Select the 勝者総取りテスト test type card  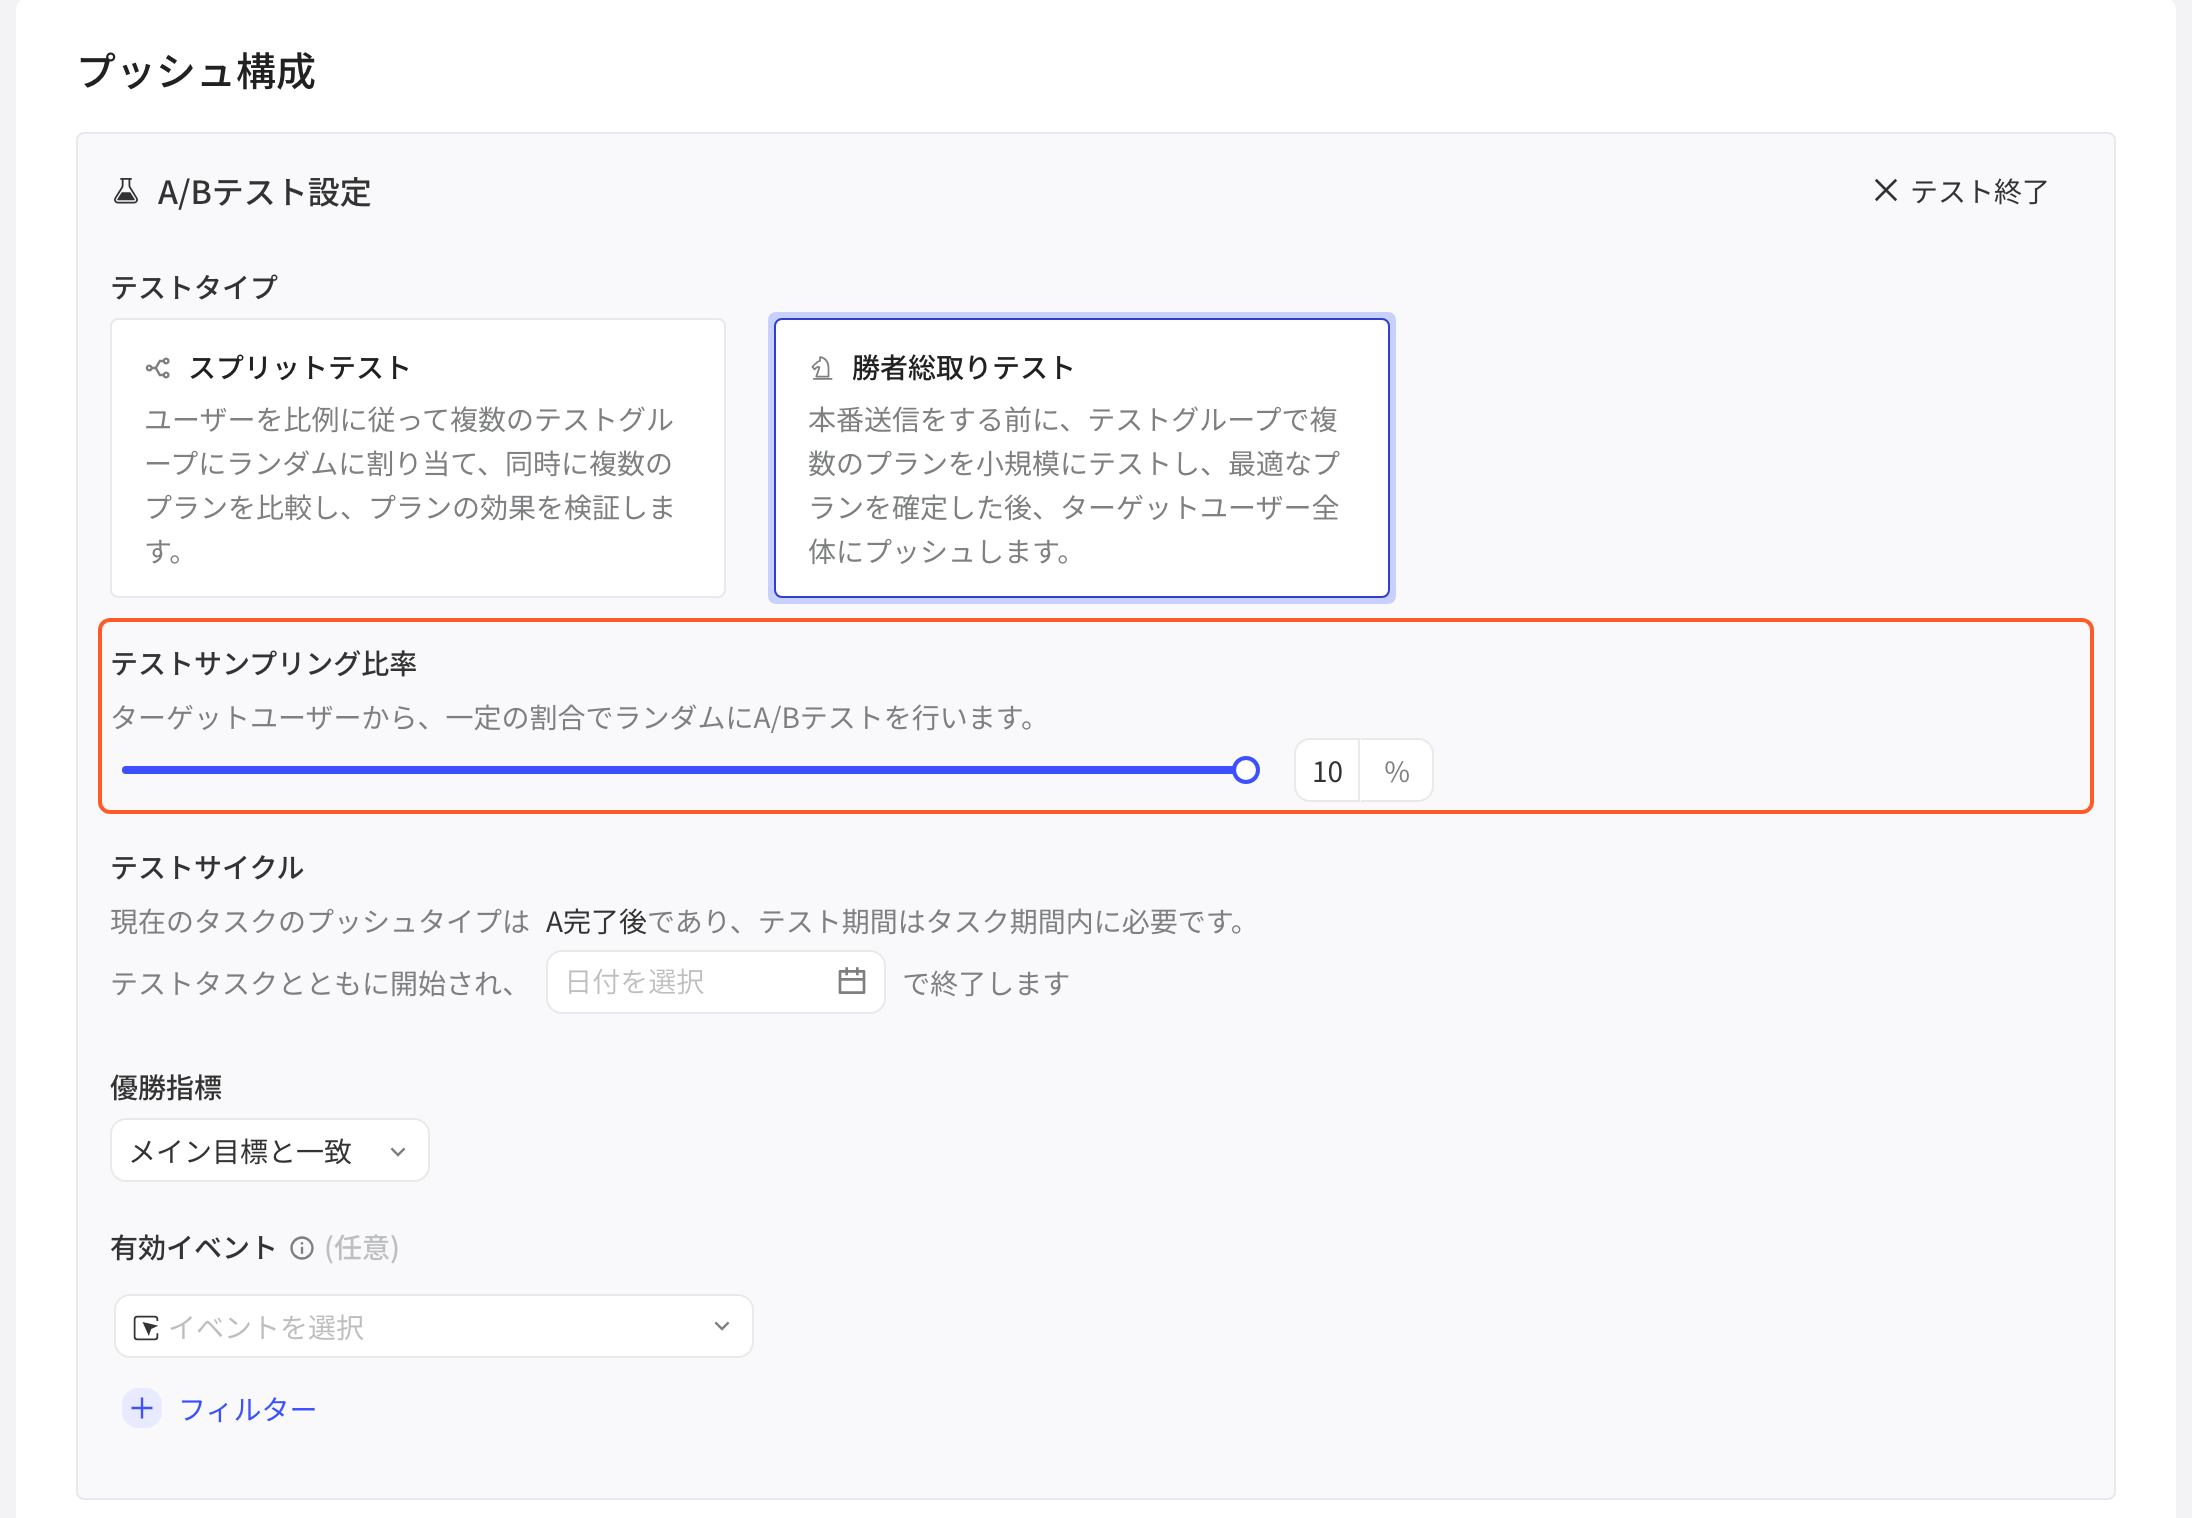pyautogui.click(x=1082, y=458)
